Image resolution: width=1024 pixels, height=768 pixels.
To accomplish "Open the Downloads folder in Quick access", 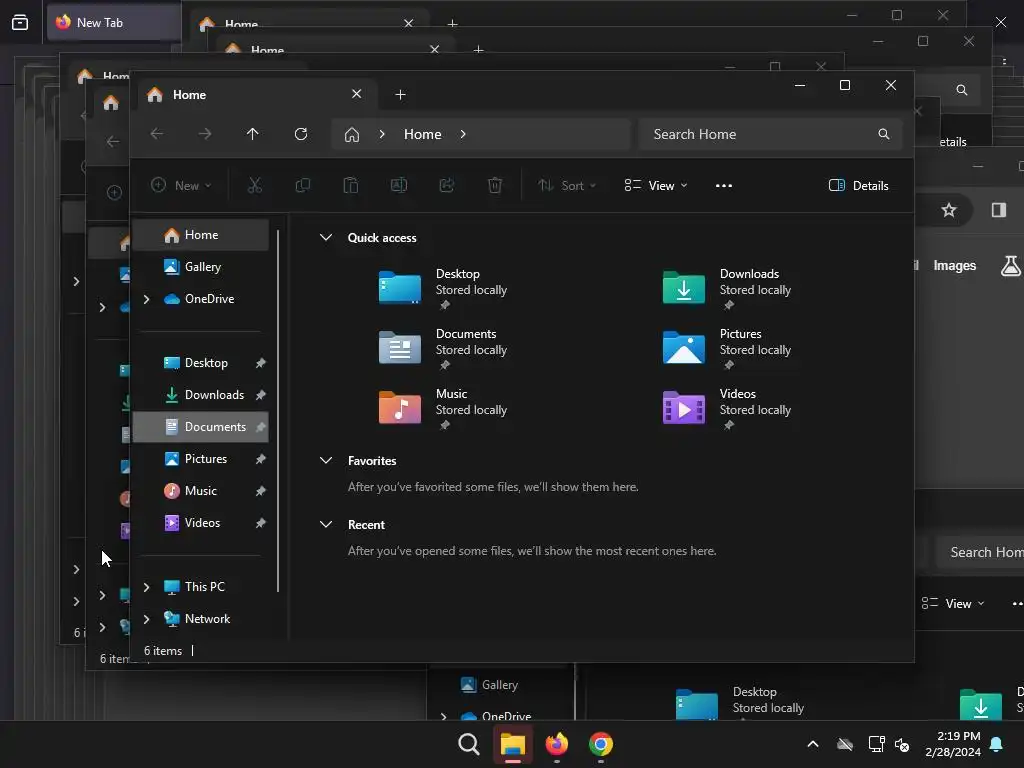I will click(x=726, y=288).
